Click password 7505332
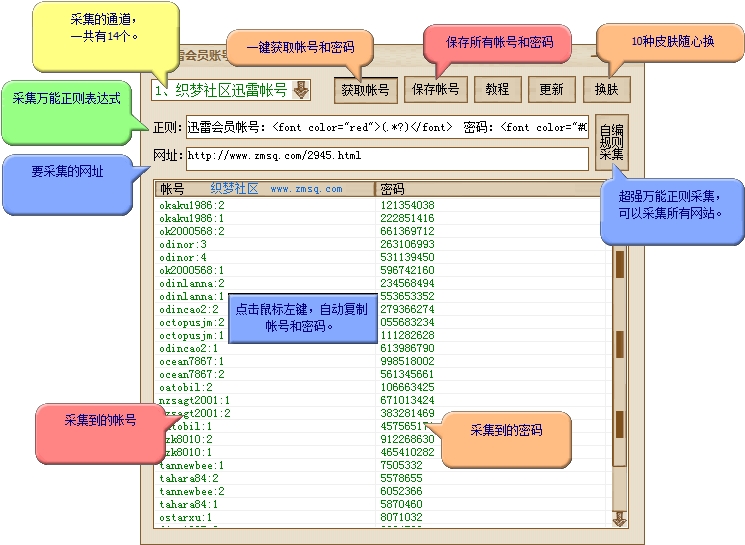 pos(401,465)
